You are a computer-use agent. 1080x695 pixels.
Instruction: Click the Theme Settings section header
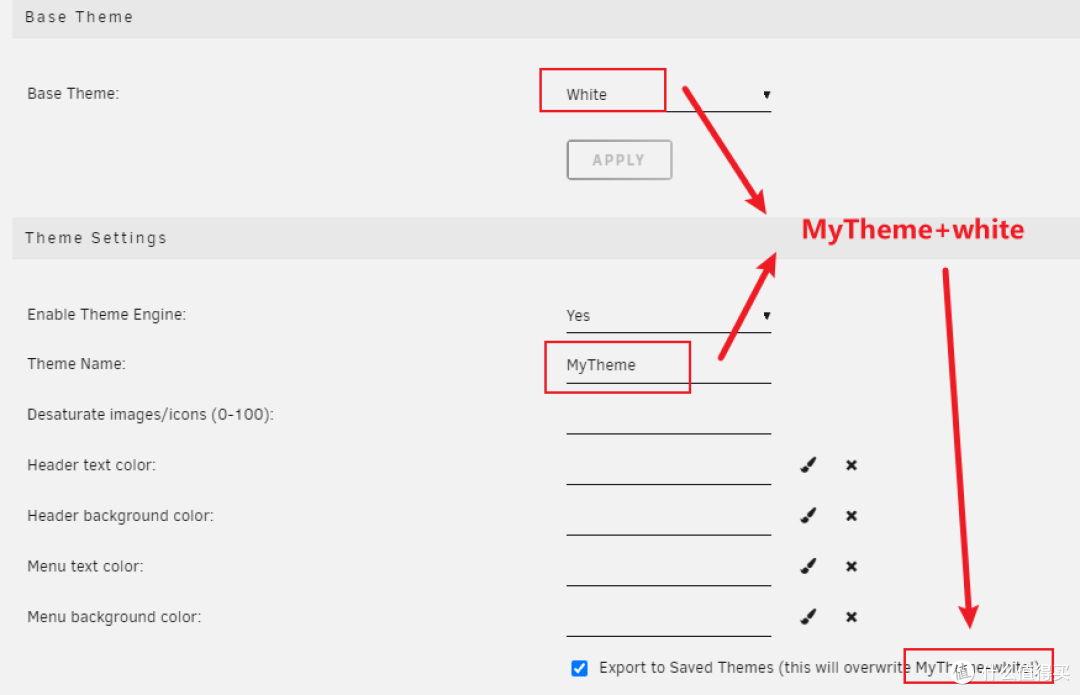coord(96,238)
